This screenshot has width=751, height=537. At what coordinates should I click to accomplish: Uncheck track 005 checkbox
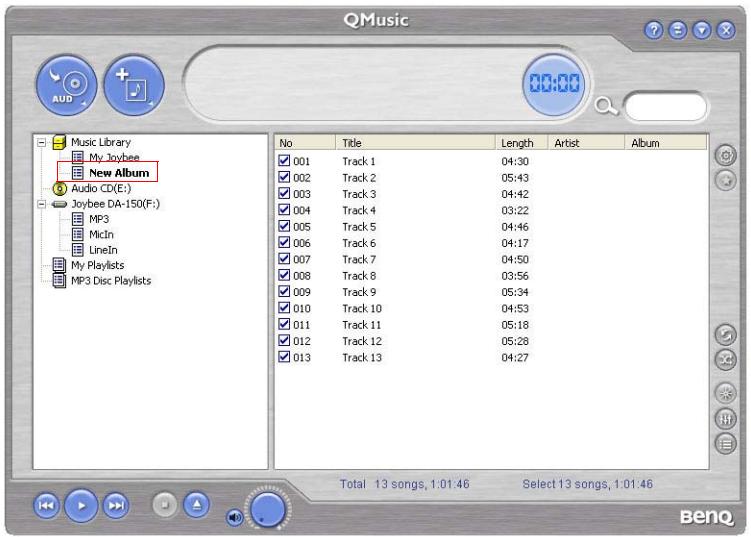pyautogui.click(x=284, y=226)
